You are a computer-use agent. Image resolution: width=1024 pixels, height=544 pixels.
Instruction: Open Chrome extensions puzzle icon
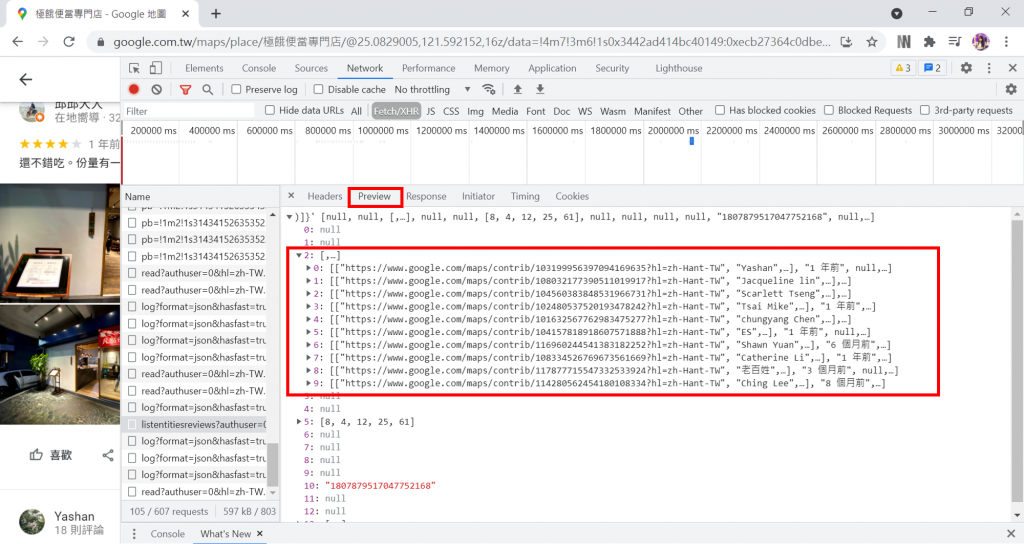pyautogui.click(x=929, y=42)
